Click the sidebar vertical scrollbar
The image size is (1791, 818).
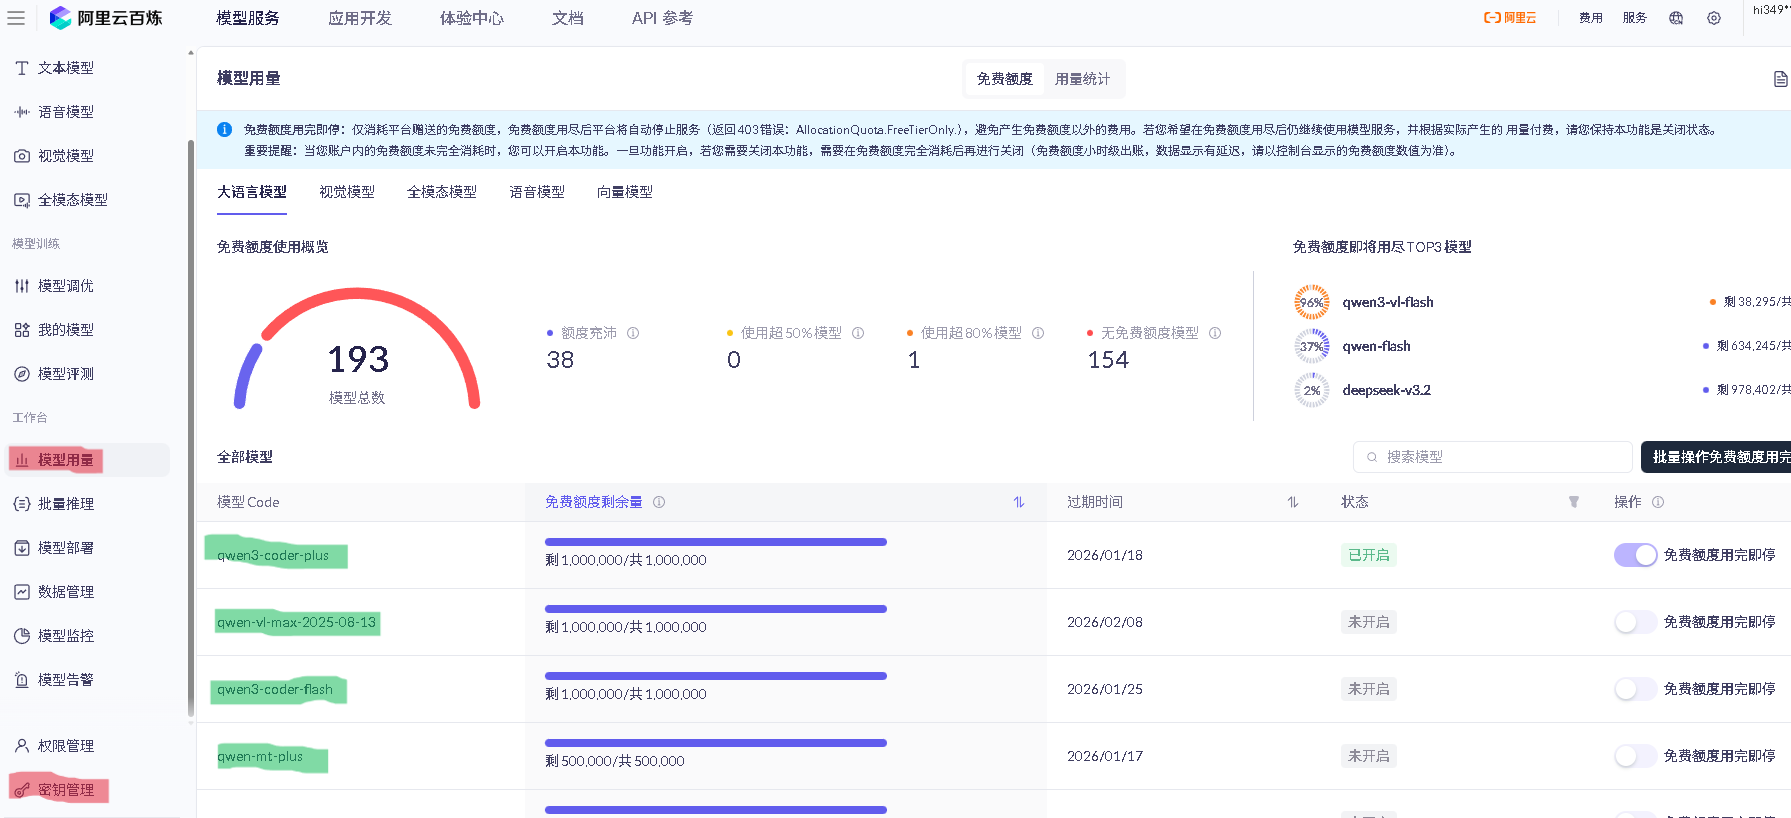[x=191, y=430]
